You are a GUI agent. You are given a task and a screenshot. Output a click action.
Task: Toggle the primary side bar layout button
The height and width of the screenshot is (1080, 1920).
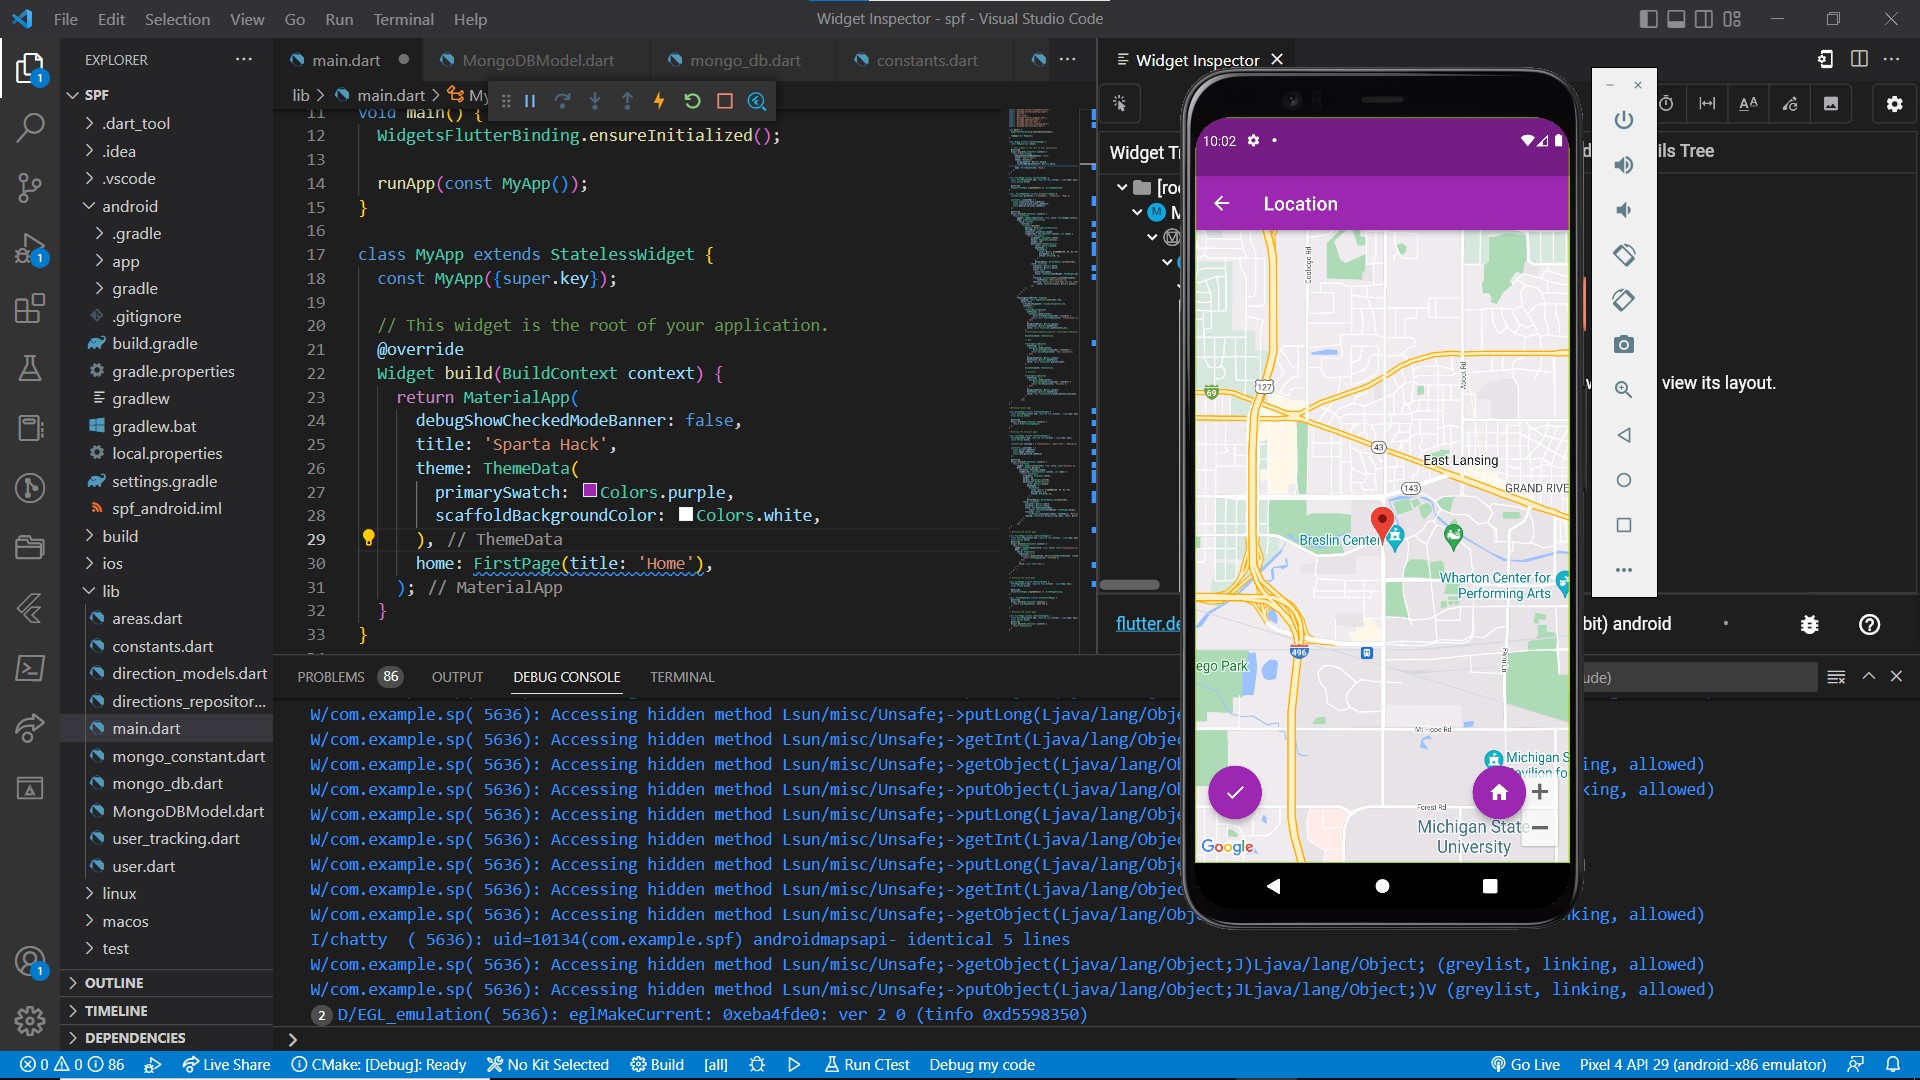(x=1649, y=19)
